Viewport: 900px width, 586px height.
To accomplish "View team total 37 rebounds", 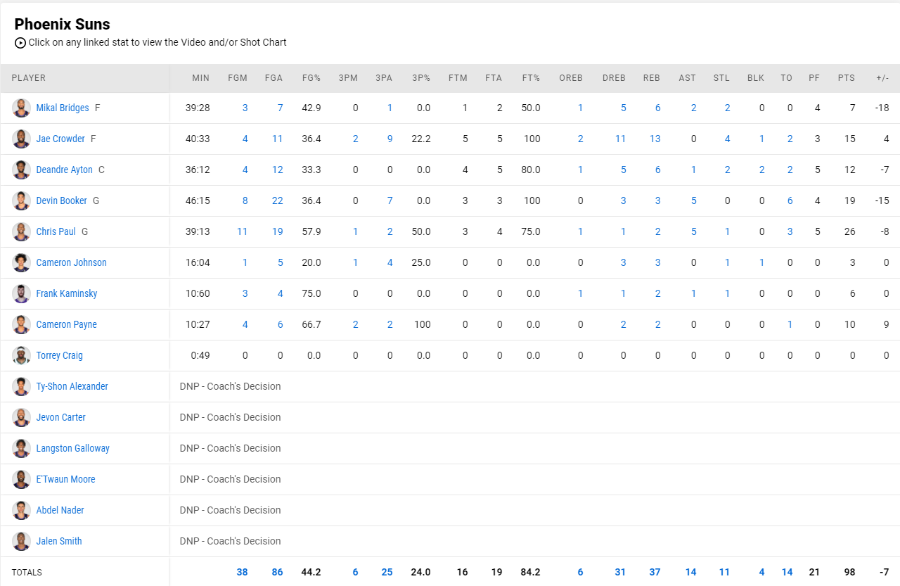I will click(655, 572).
